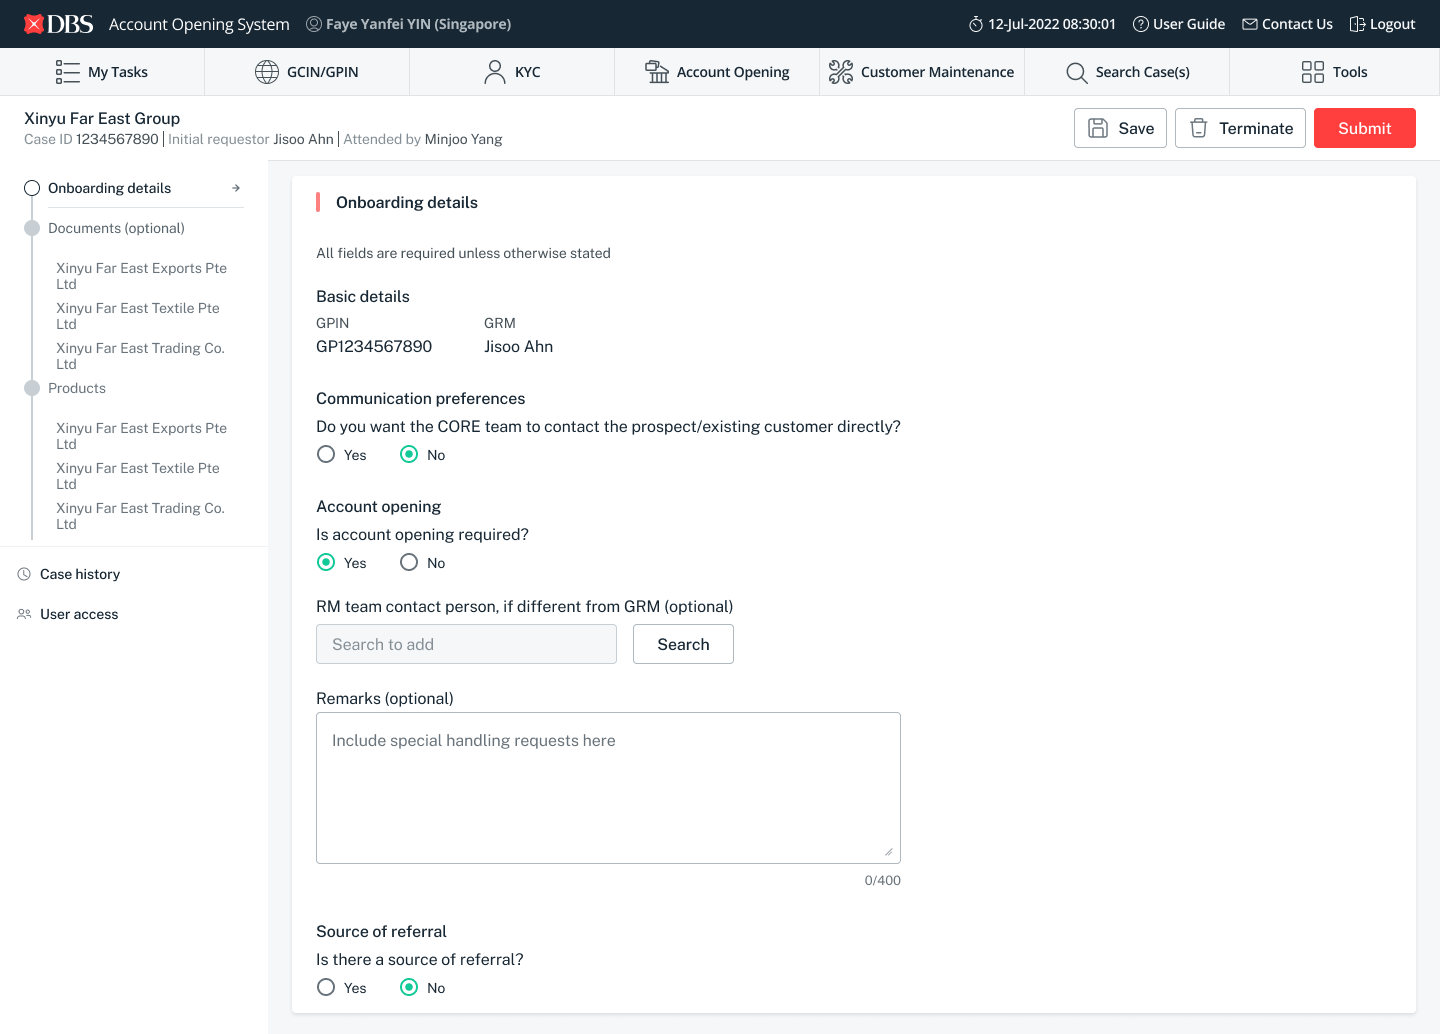Screen dimensions: 1440x1034
Task: Open the My Tasks menu label
Action: click(118, 72)
